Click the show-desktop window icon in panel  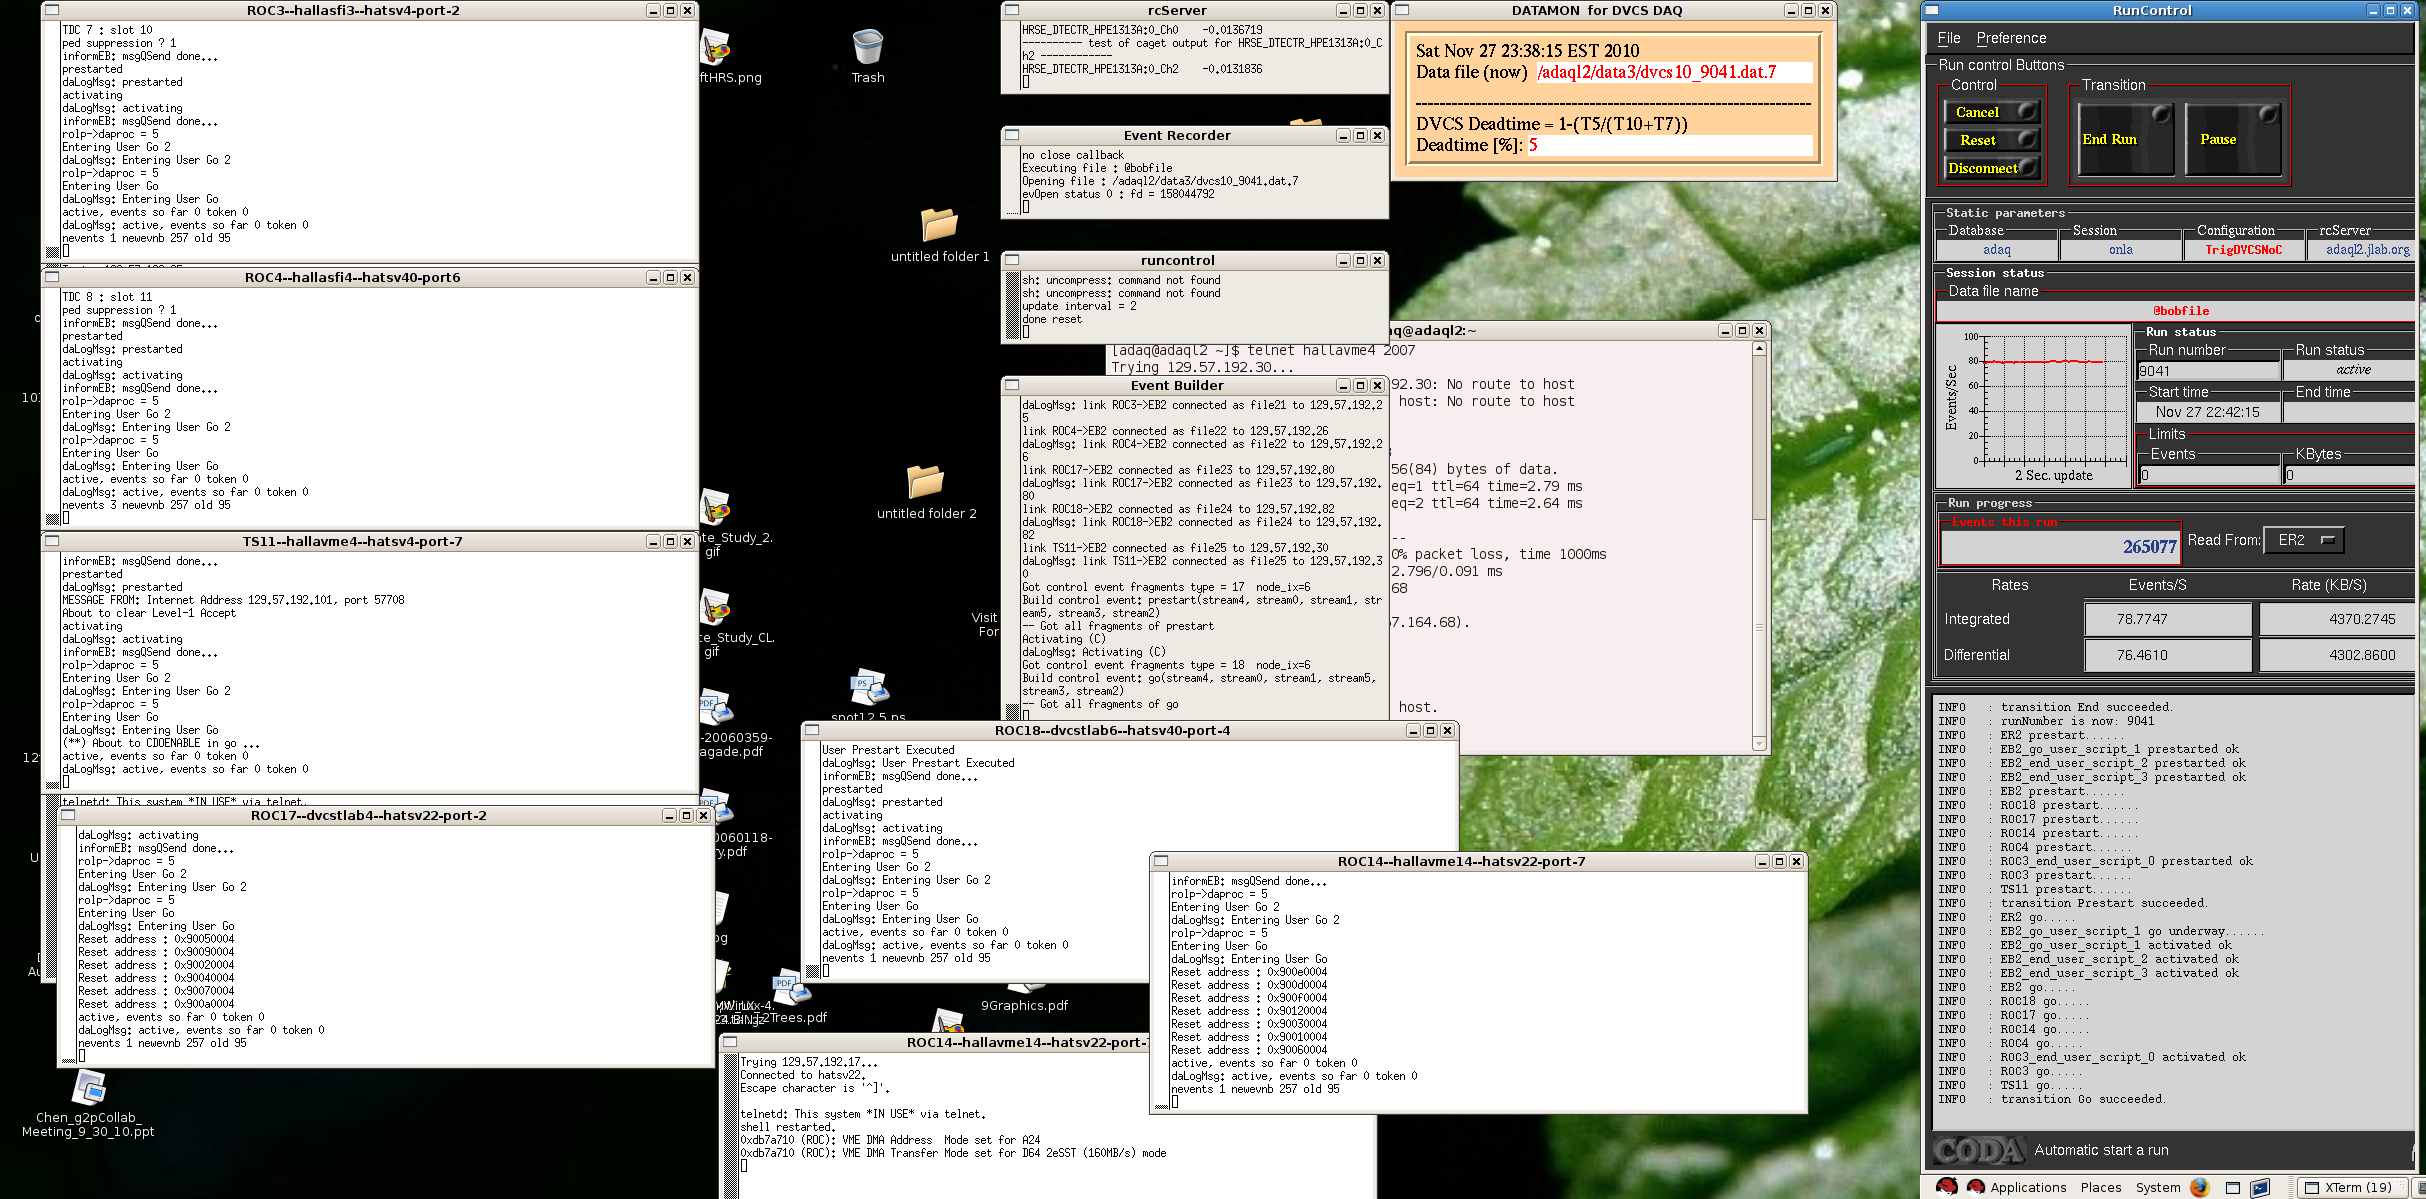point(2233,1188)
